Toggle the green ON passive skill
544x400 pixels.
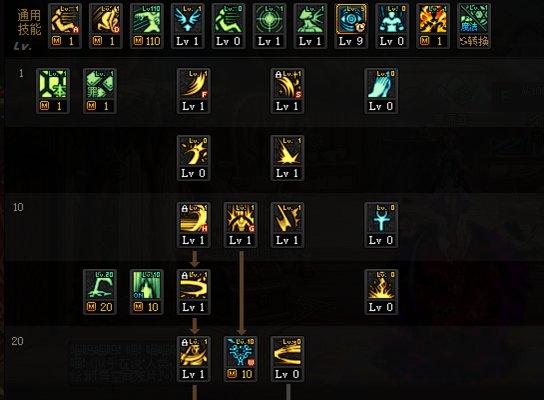click(147, 285)
